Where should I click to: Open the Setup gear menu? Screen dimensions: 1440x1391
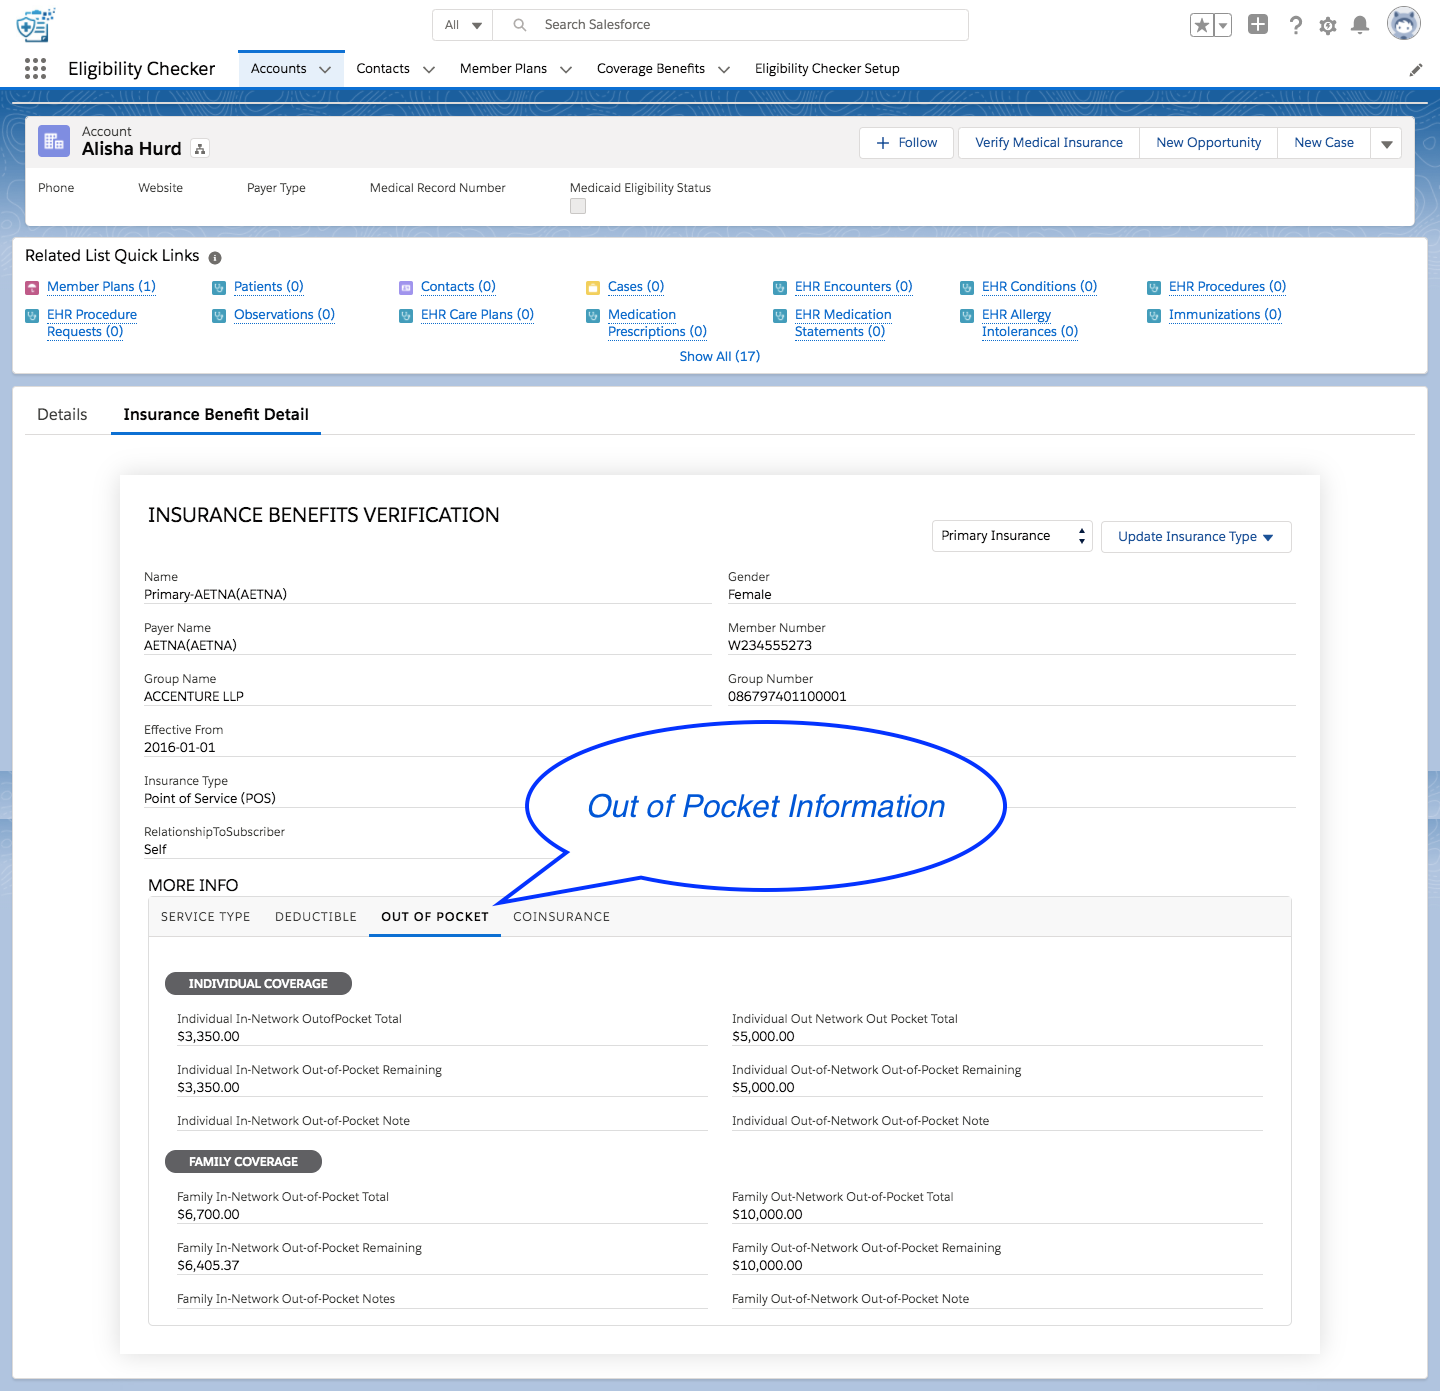point(1328,25)
